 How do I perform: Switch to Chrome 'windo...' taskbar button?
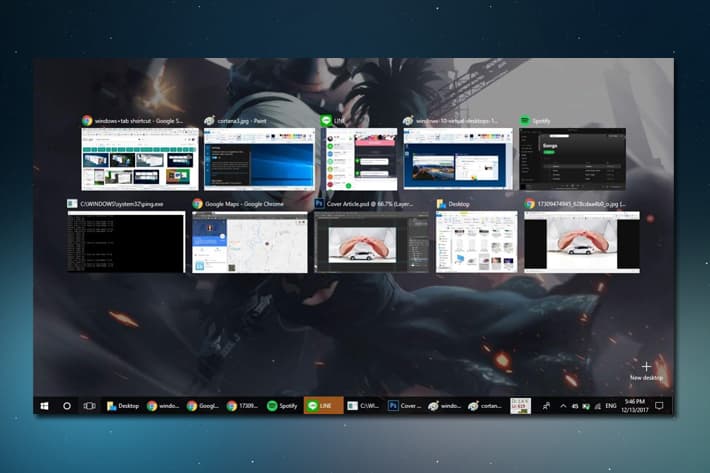(x=163, y=406)
